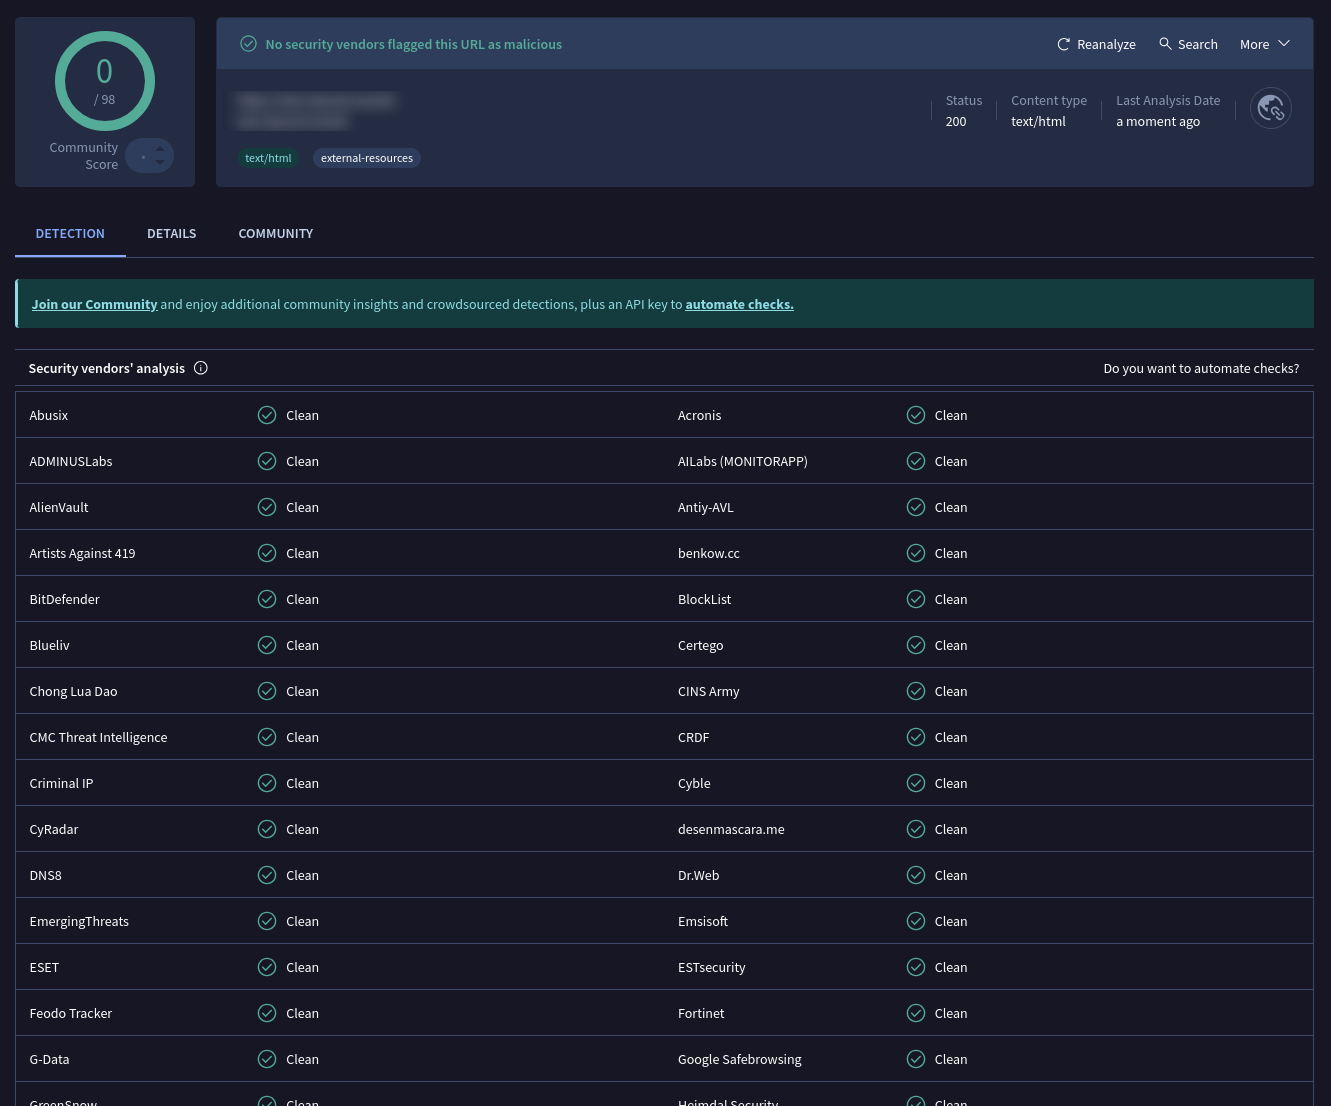The image size is (1331, 1106).
Task: Click the detection score circle 0/98
Action: tap(104, 81)
